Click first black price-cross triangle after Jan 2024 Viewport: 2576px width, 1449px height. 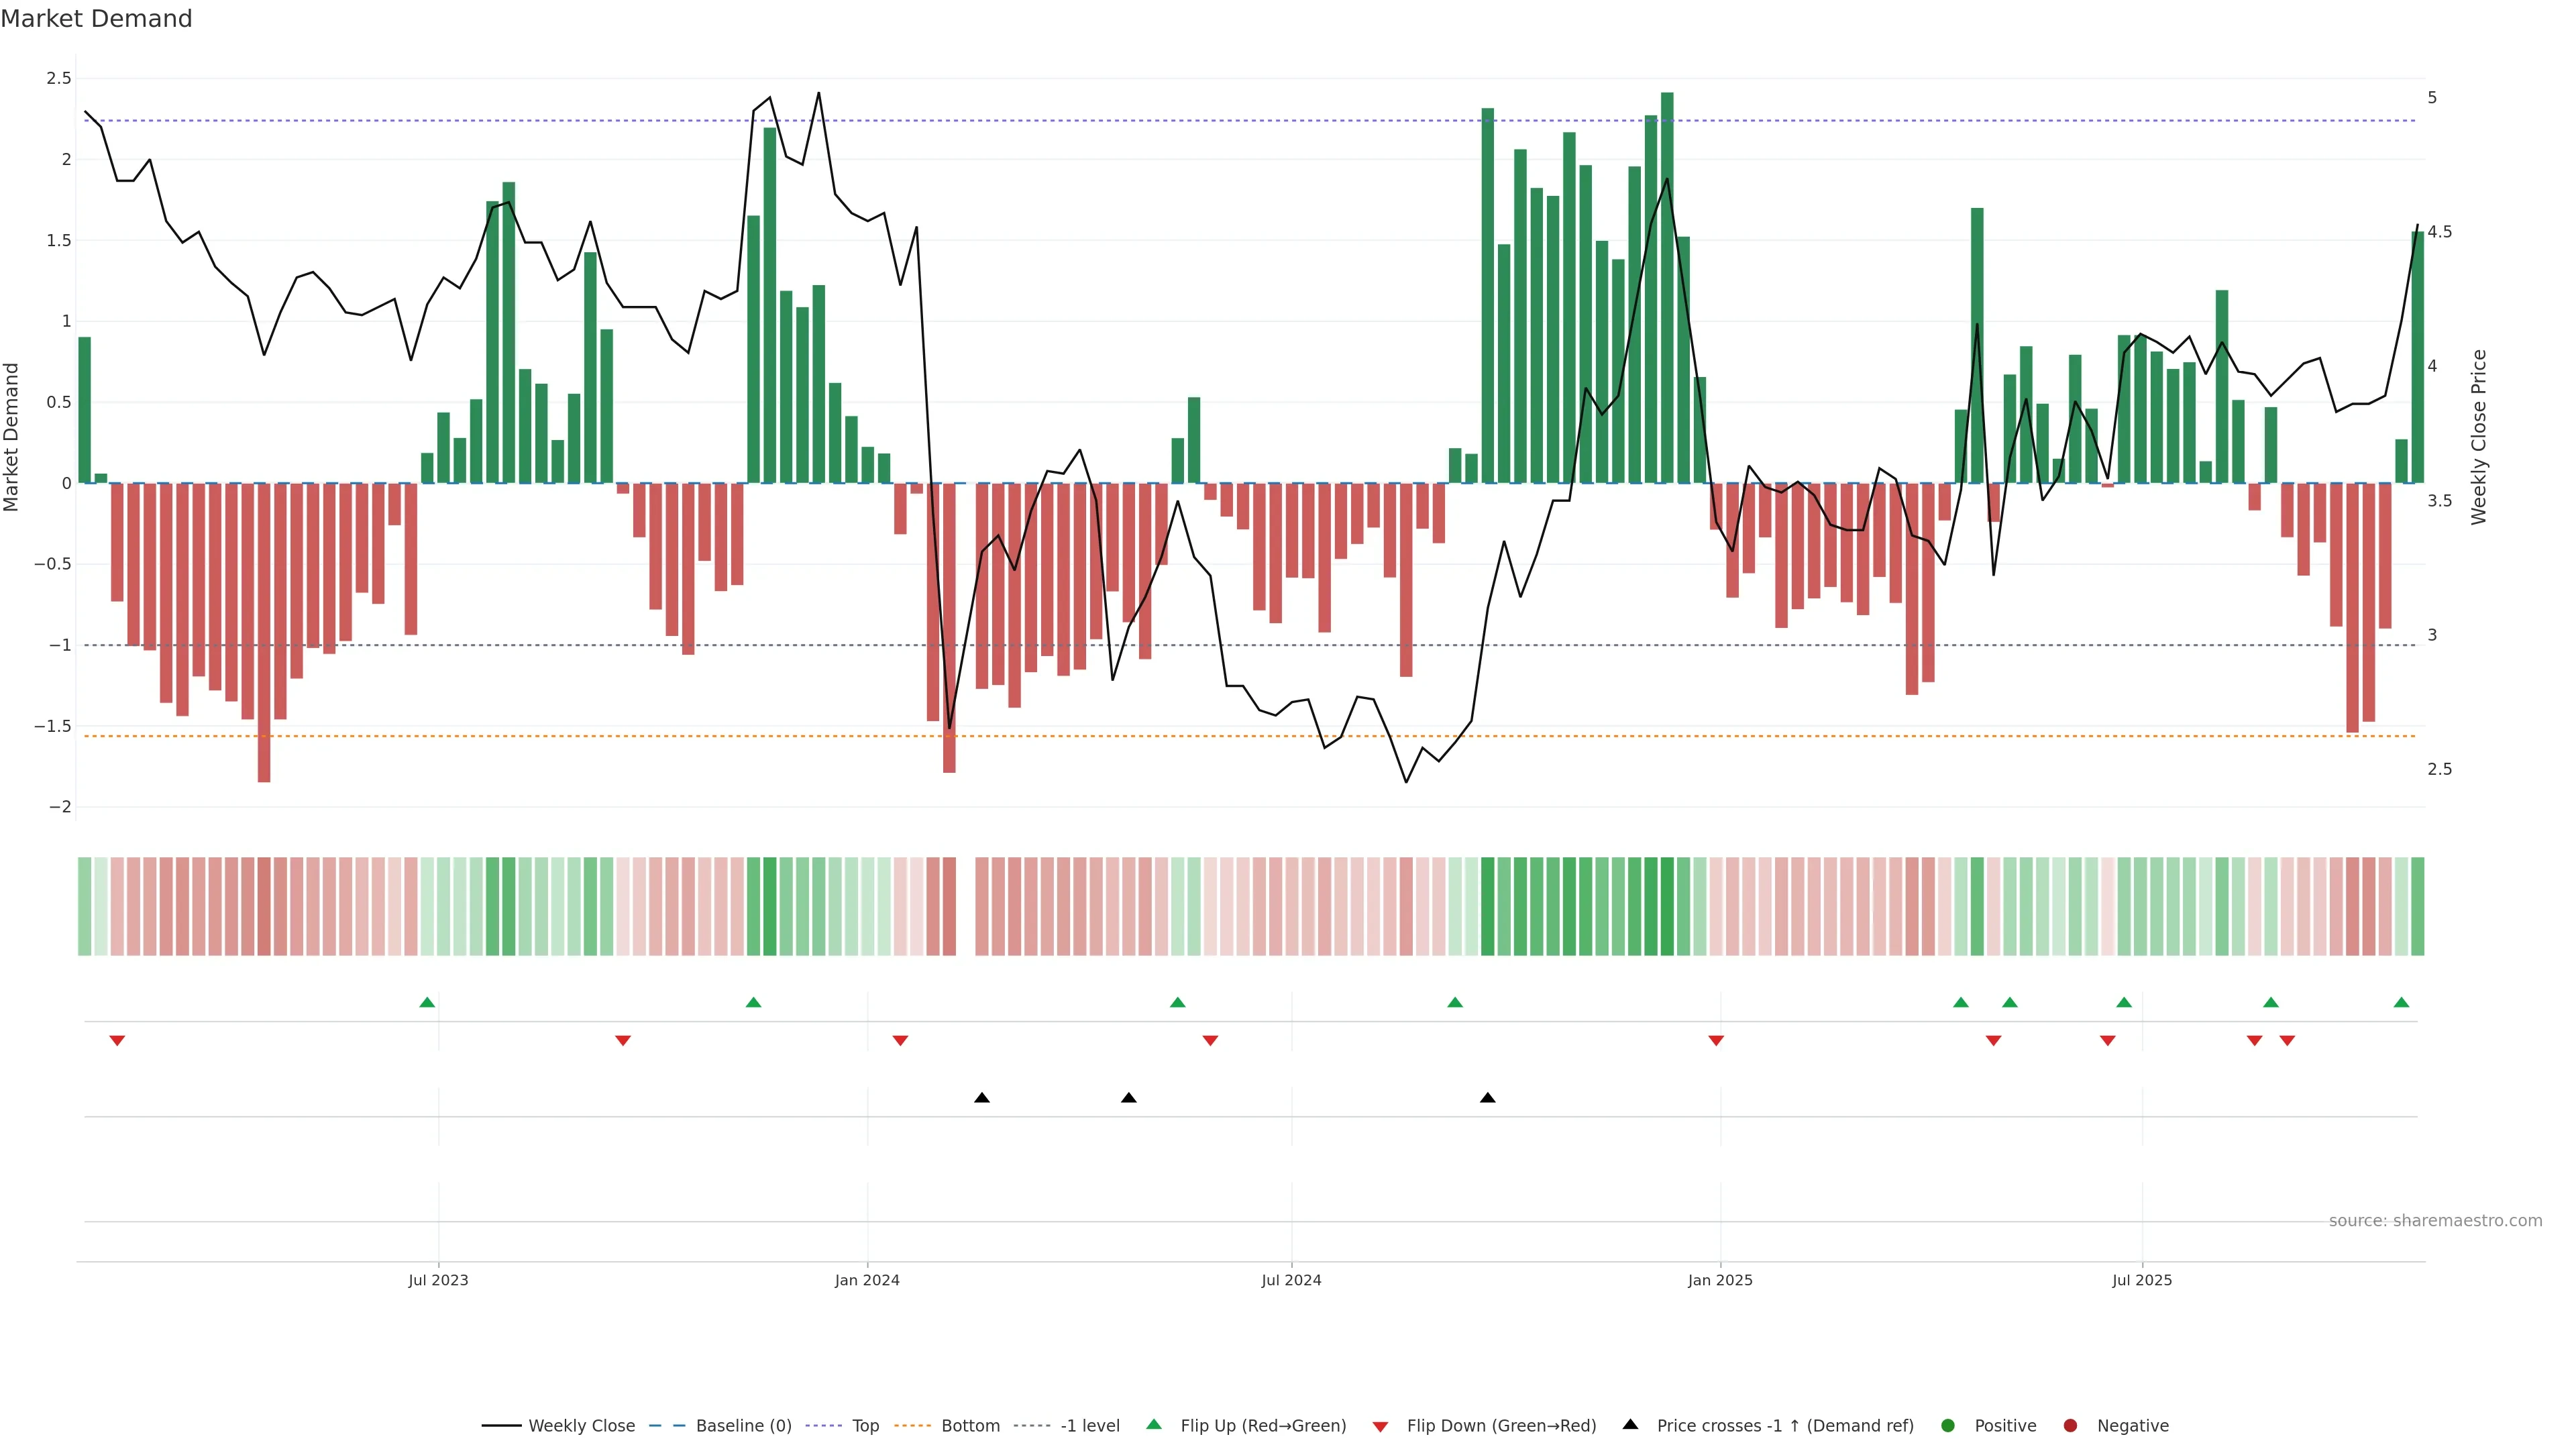[x=982, y=1098]
